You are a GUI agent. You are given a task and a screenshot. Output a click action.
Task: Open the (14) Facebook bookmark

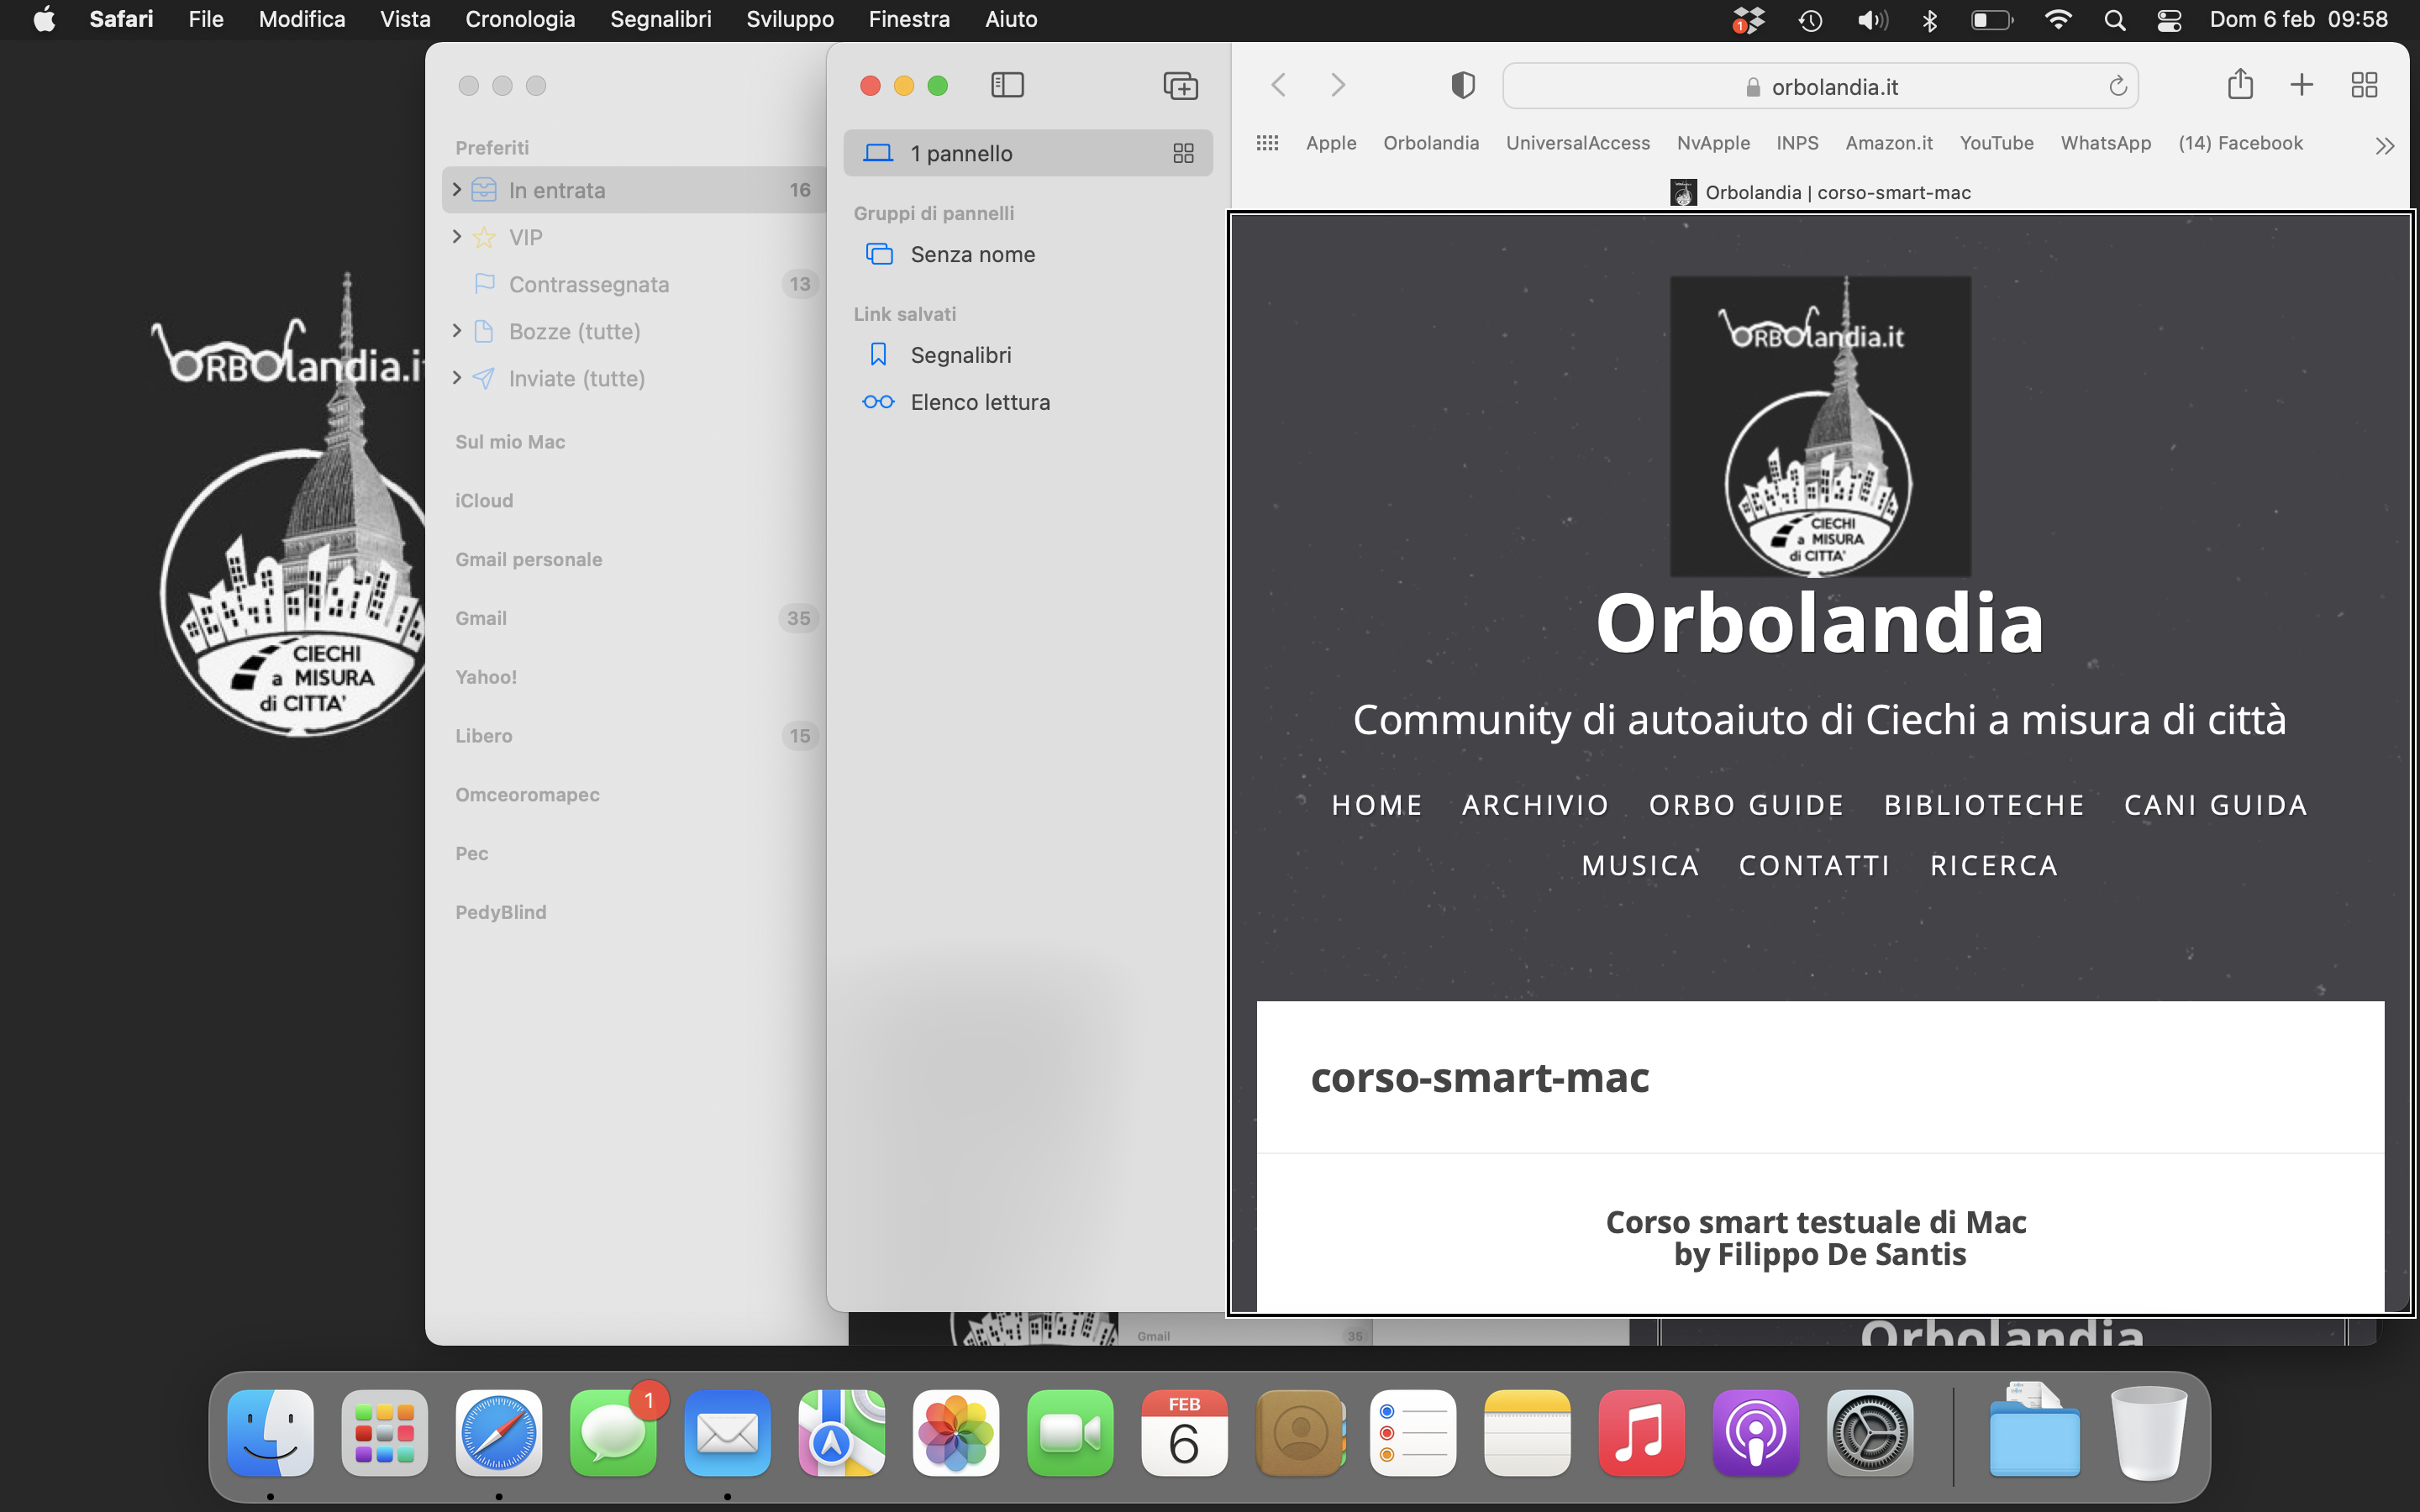pyautogui.click(x=2240, y=143)
